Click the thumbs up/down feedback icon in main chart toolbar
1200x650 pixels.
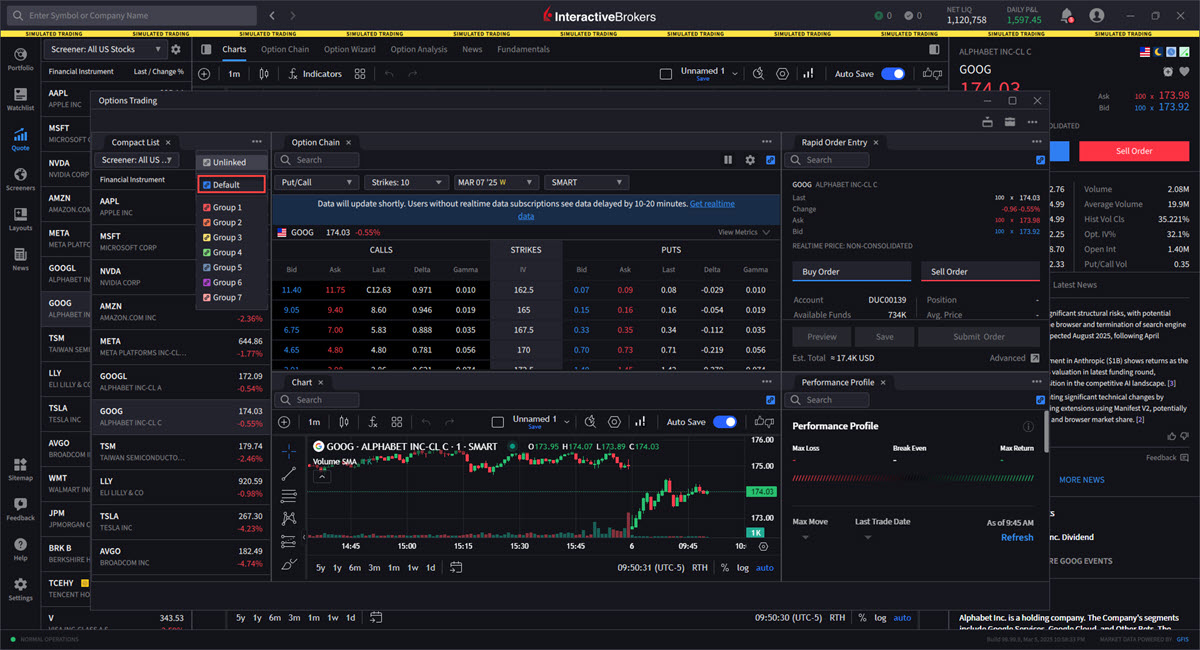click(x=933, y=74)
